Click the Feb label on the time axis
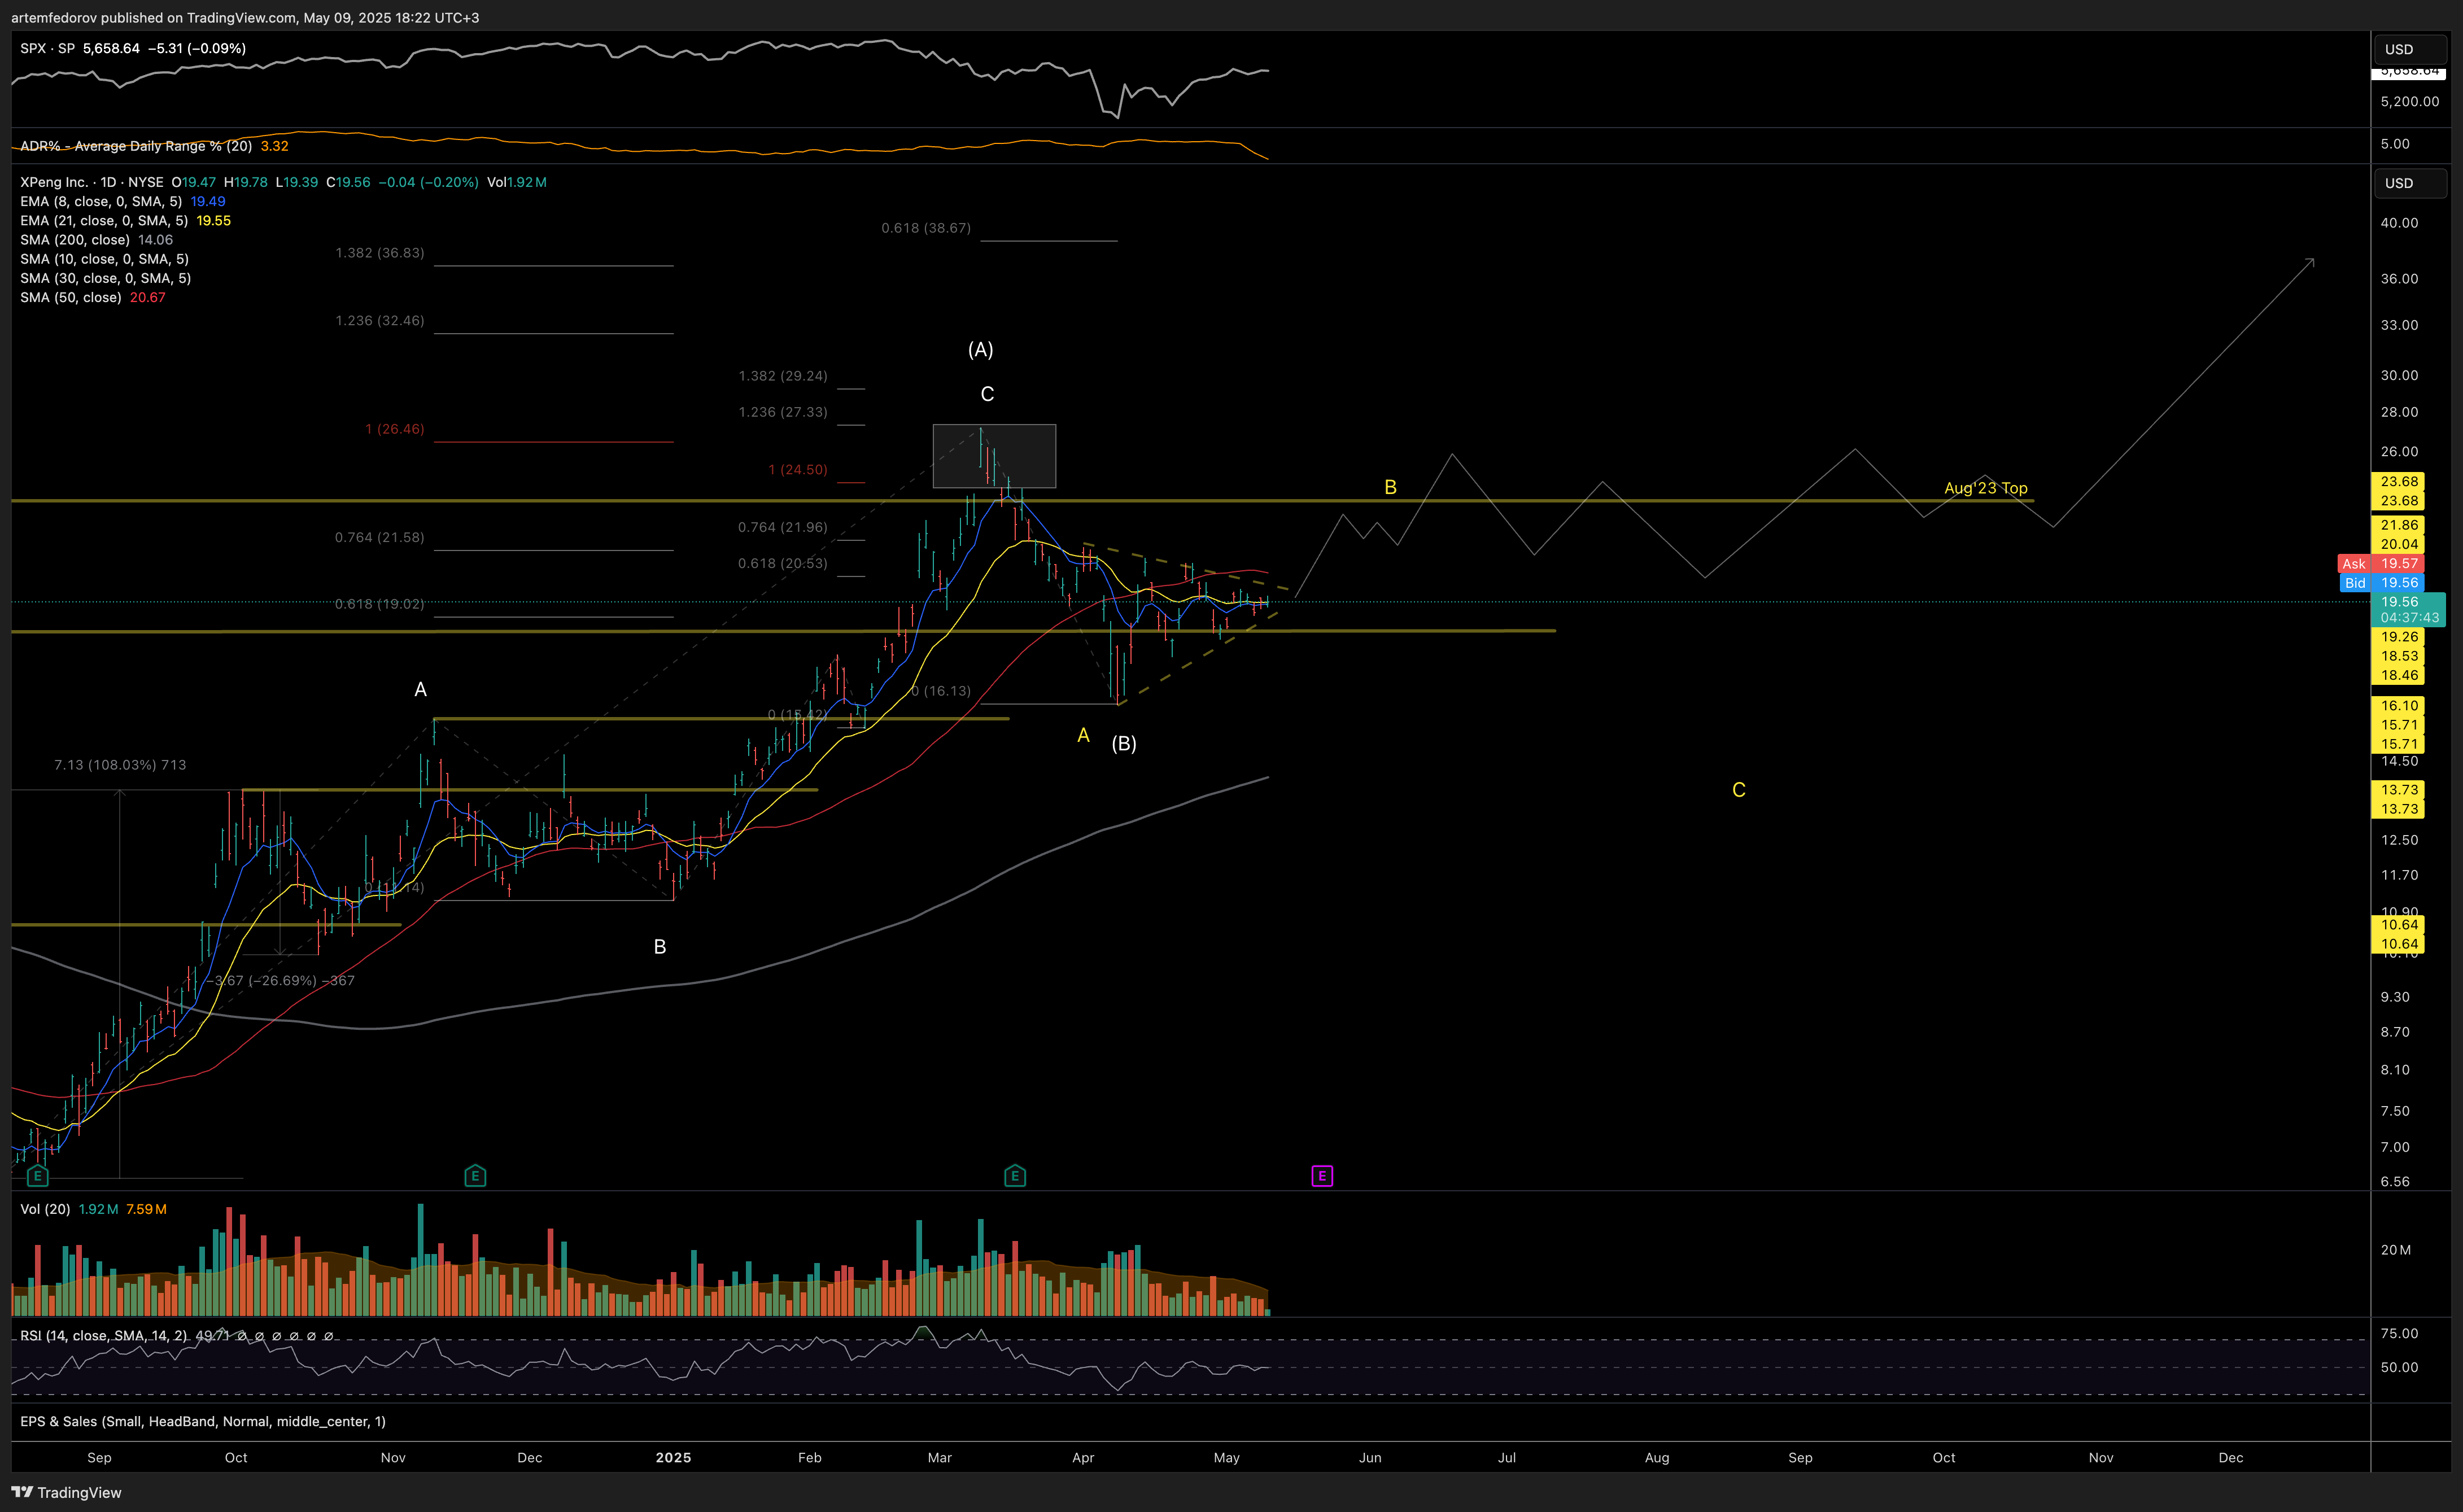The height and width of the screenshot is (1512, 2463). click(x=810, y=1457)
